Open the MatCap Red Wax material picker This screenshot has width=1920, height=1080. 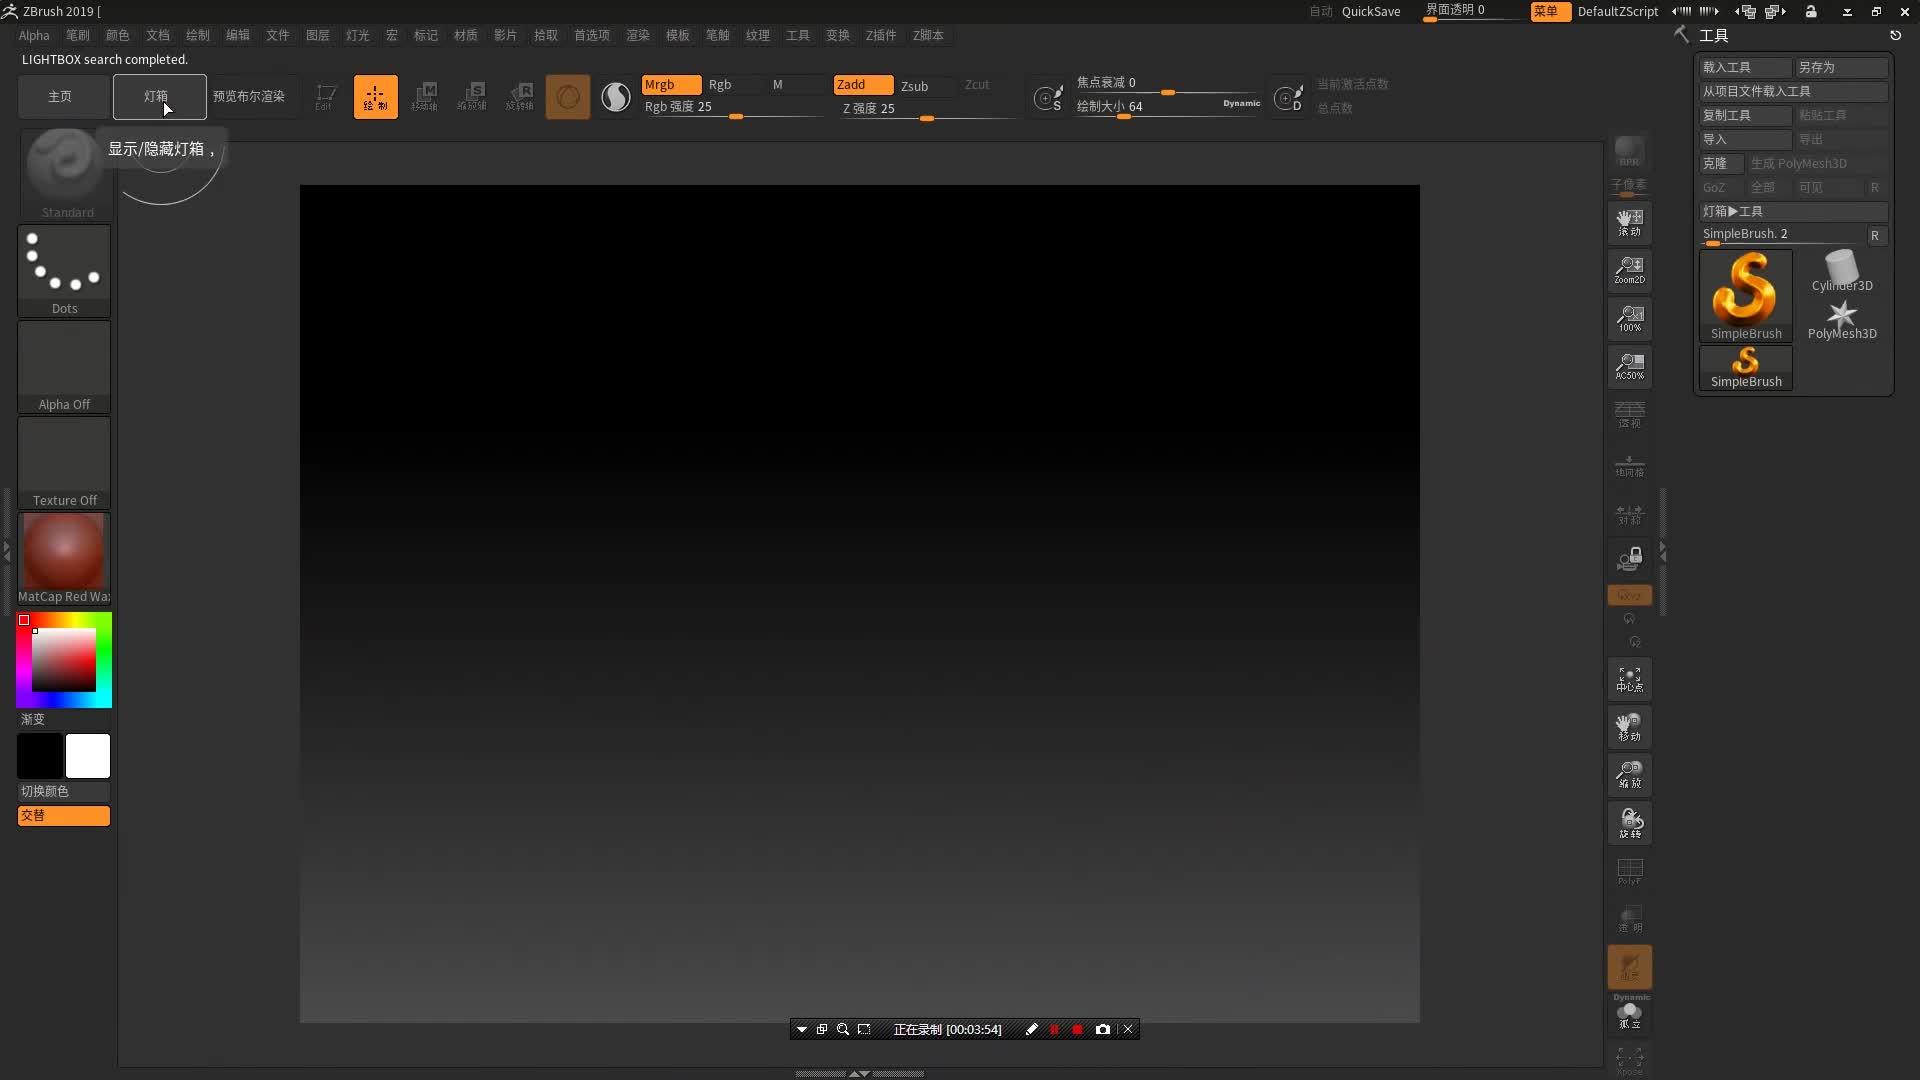[x=64, y=556]
